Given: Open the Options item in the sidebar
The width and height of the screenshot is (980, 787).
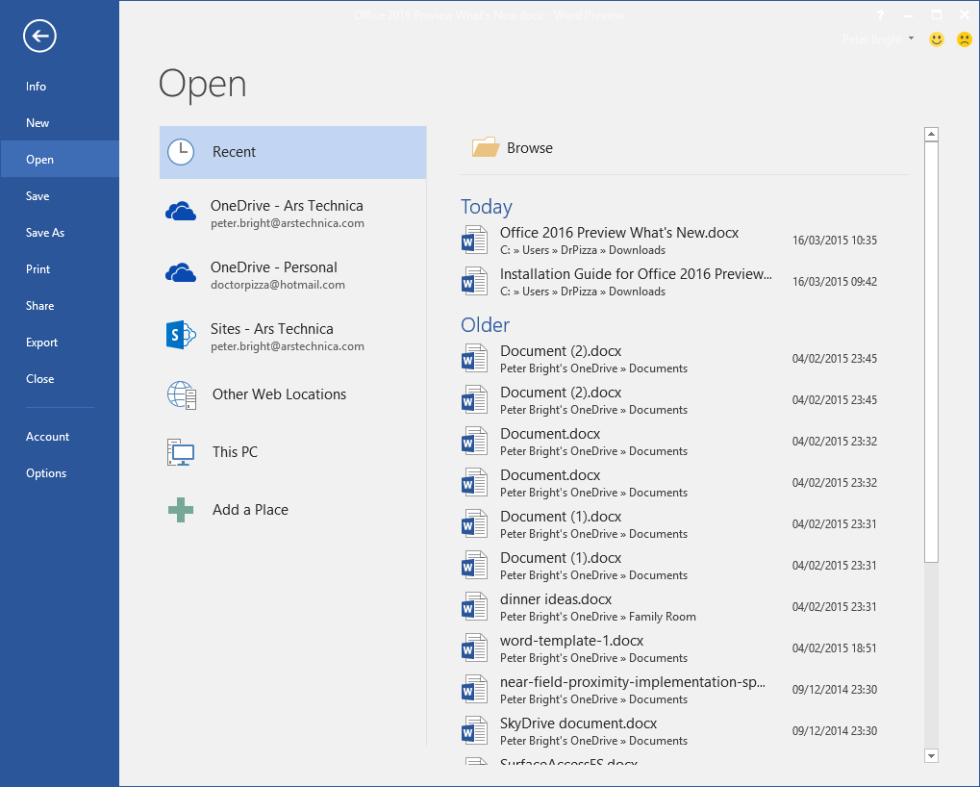Looking at the screenshot, I should click(x=46, y=473).
